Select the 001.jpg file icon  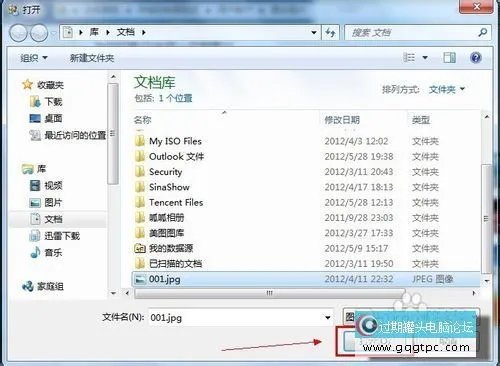tap(140, 279)
